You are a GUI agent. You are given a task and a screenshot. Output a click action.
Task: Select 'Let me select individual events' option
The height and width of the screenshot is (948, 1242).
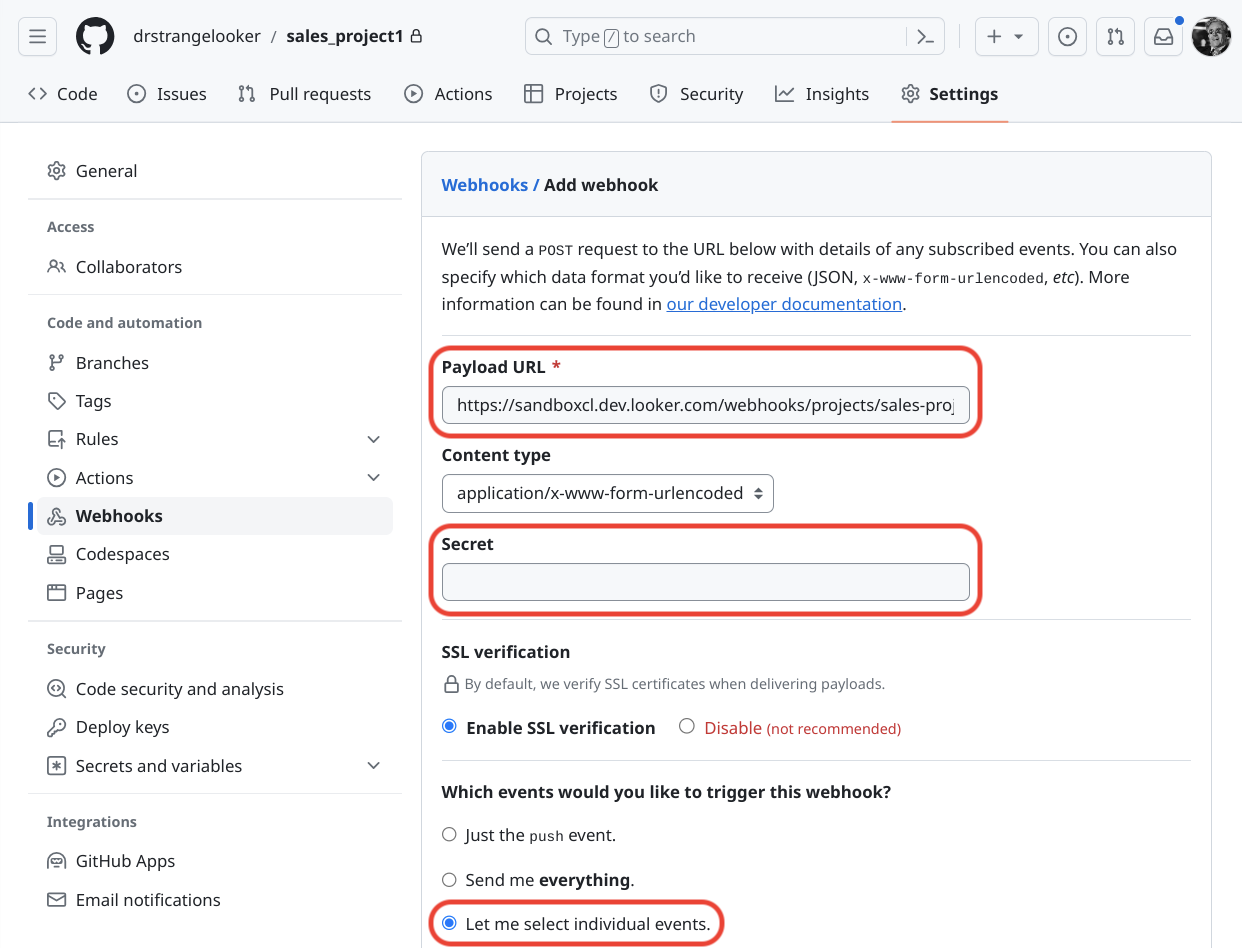(449, 924)
